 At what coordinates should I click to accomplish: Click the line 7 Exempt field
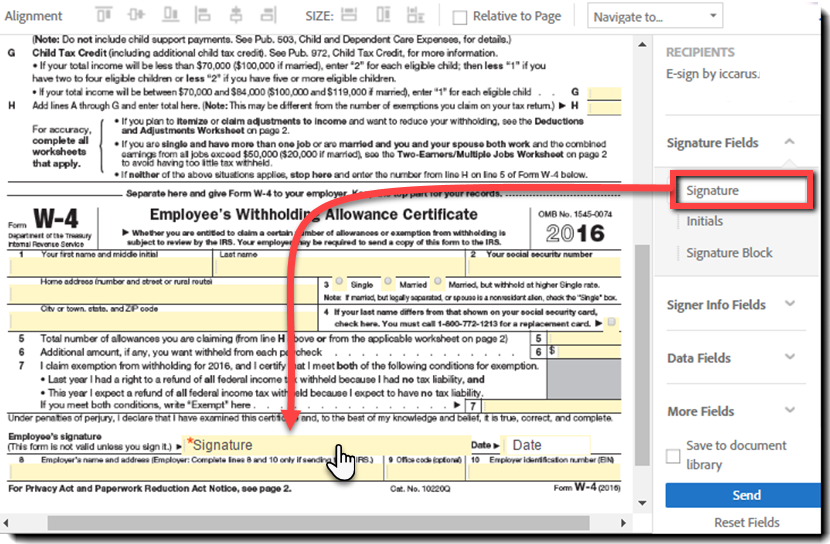click(551, 406)
